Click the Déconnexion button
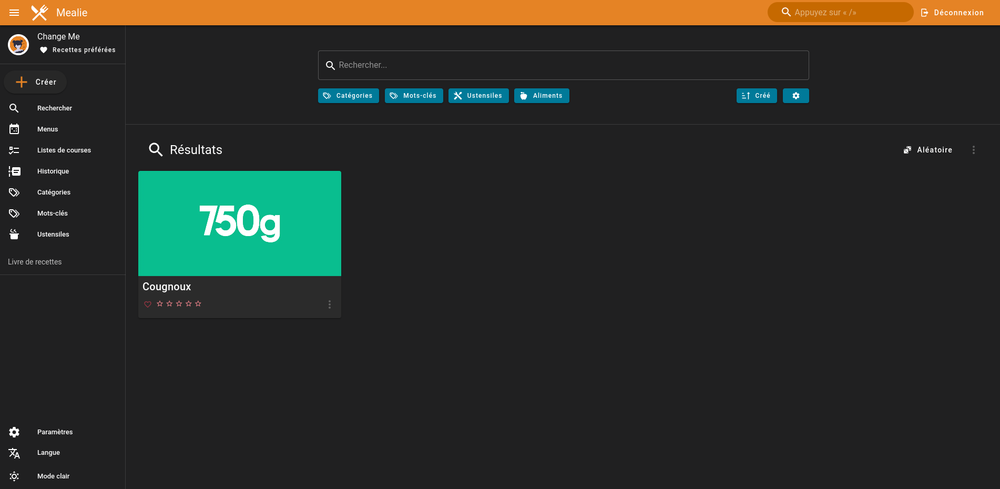 tap(952, 12)
